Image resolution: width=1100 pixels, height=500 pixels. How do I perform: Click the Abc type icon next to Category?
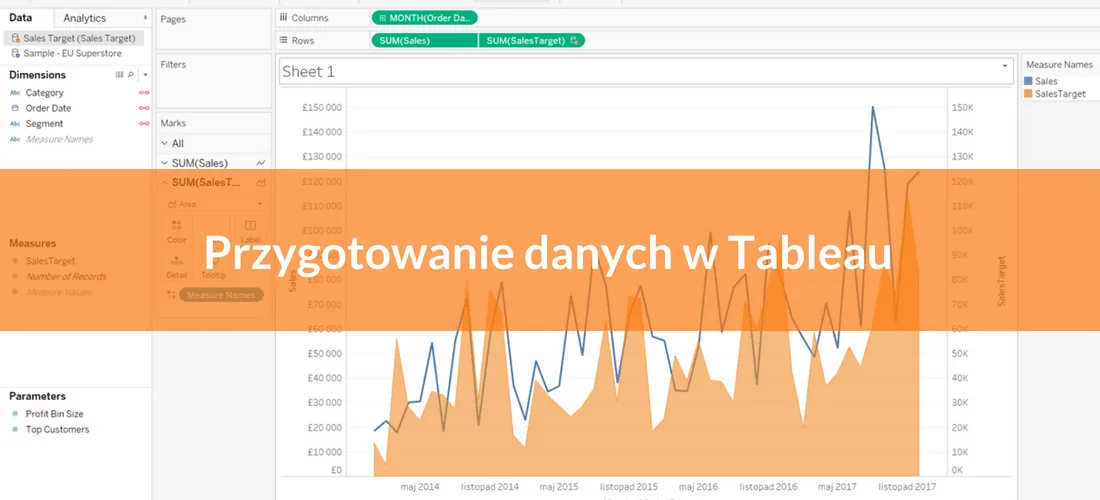coord(15,93)
